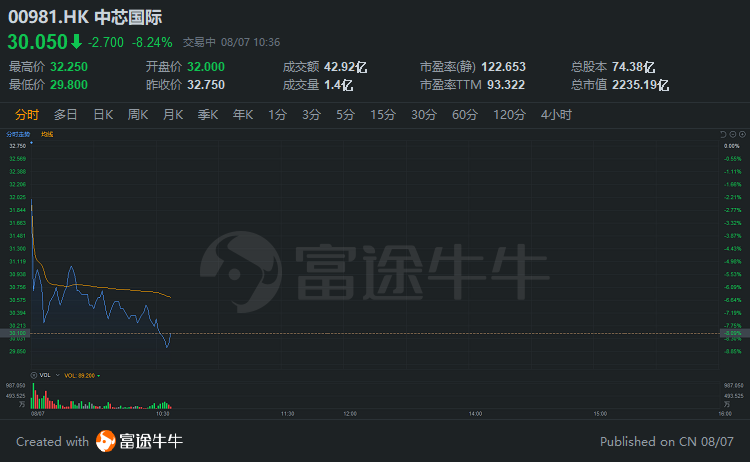
Task: Choose the 15分 interval tab
Action: 383,115
